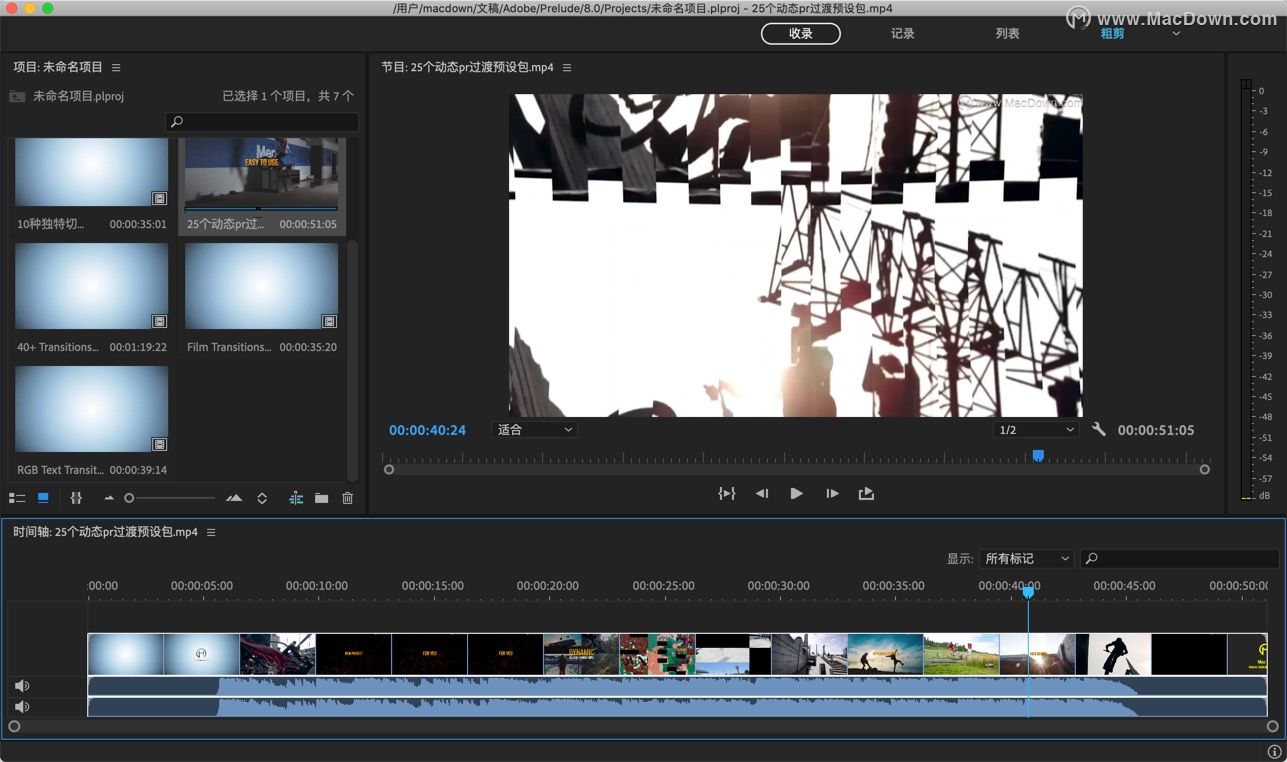Select the 10种独特切 clip thumbnail
The width and height of the screenshot is (1287, 762).
tap(91, 172)
